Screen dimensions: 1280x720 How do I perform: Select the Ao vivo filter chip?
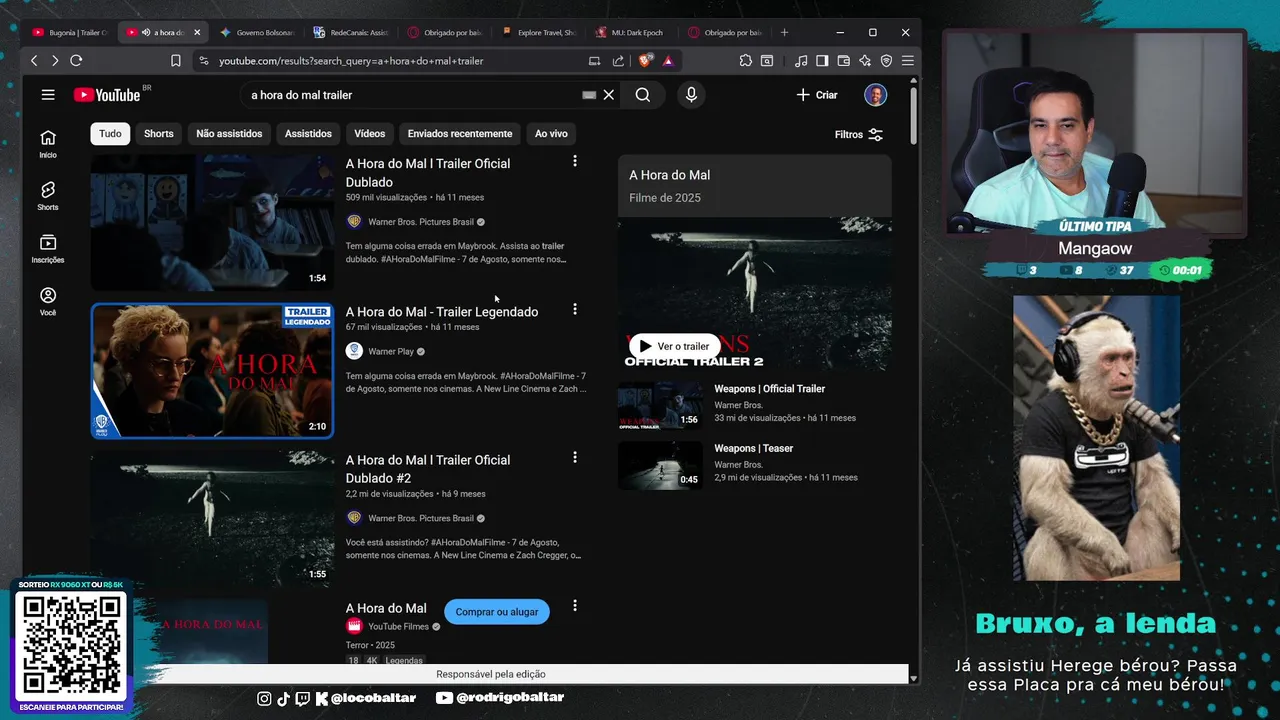pyautogui.click(x=551, y=133)
